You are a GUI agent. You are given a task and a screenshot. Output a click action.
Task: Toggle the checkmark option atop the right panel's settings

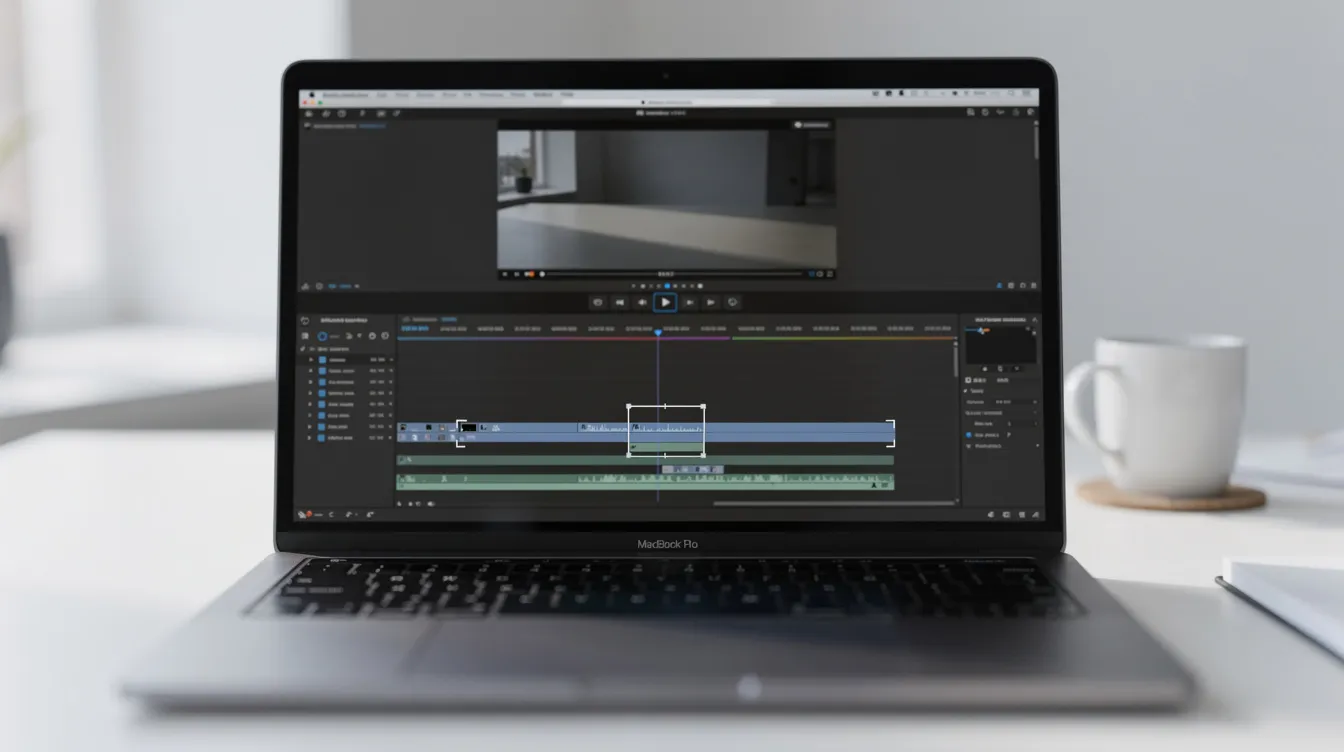click(965, 391)
